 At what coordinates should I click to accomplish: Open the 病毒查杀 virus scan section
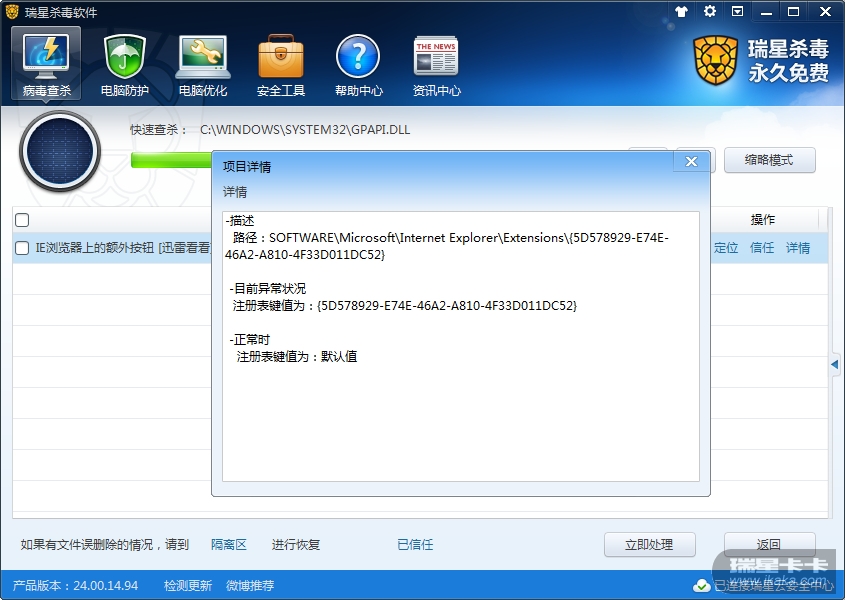coord(46,64)
